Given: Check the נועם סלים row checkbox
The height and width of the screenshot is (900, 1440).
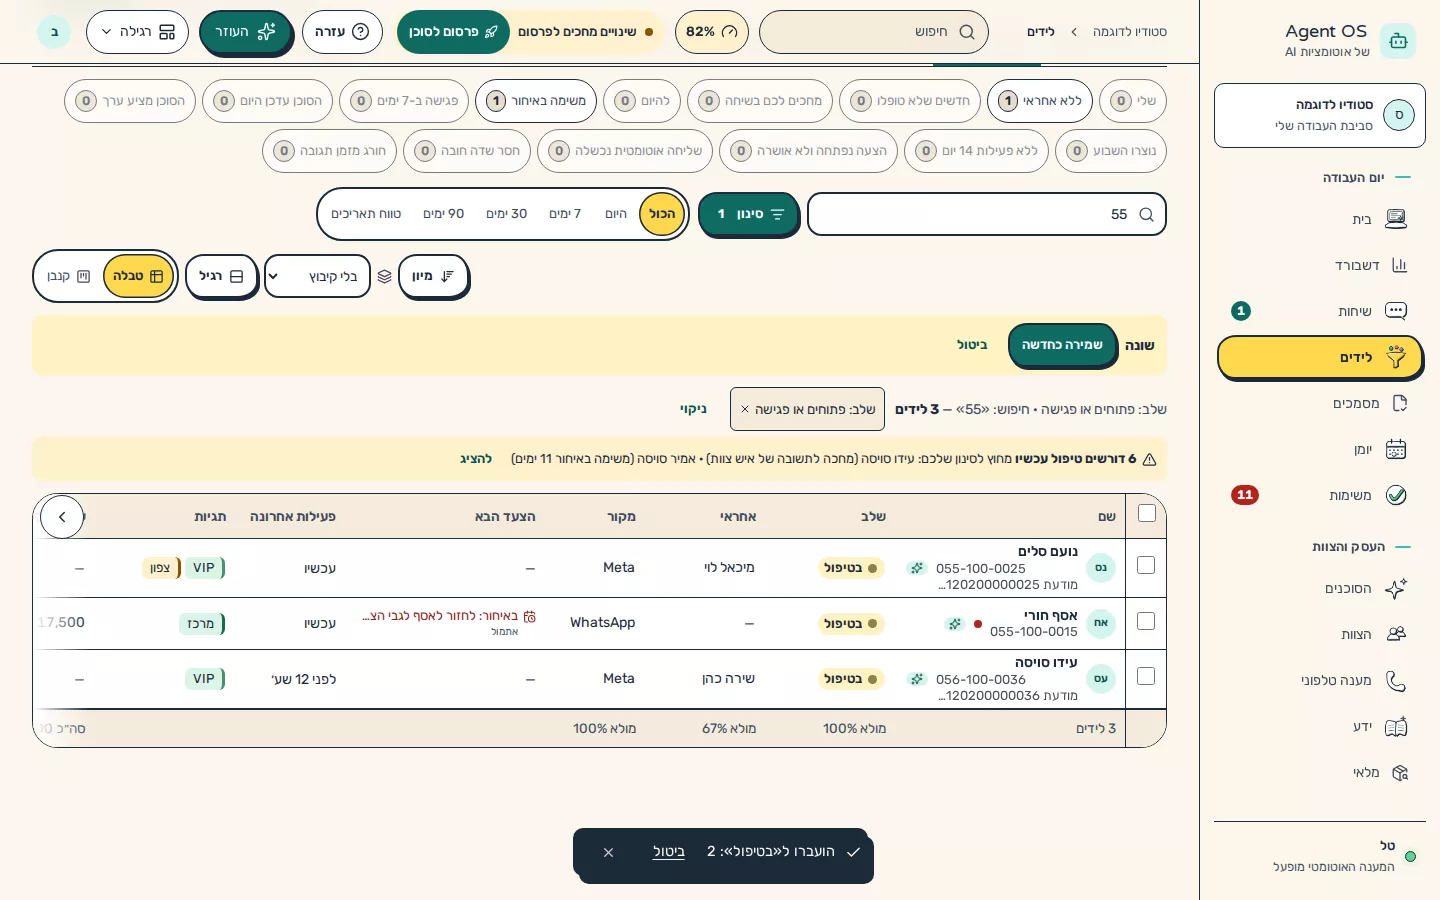Looking at the screenshot, I should (1146, 565).
